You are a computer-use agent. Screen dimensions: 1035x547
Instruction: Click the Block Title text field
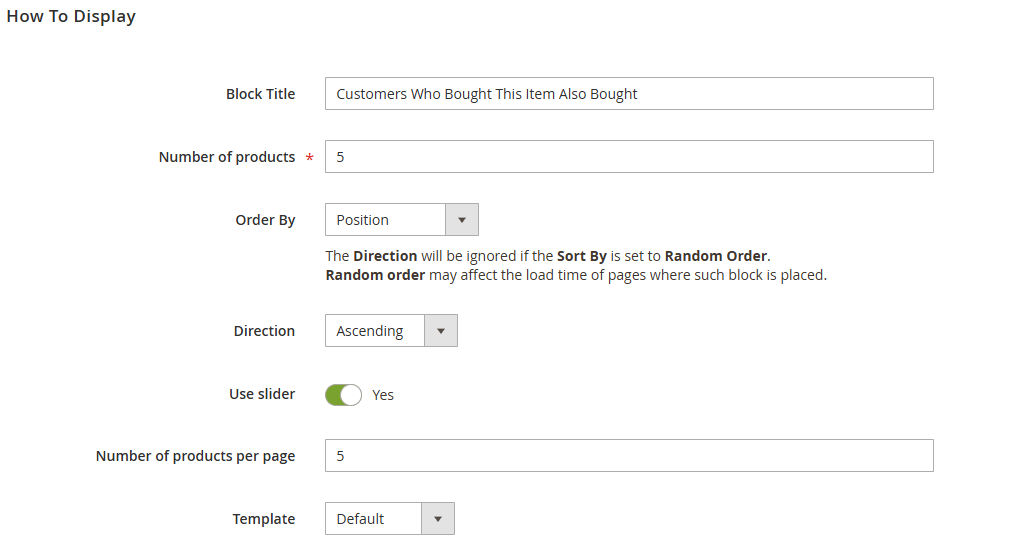(629, 94)
